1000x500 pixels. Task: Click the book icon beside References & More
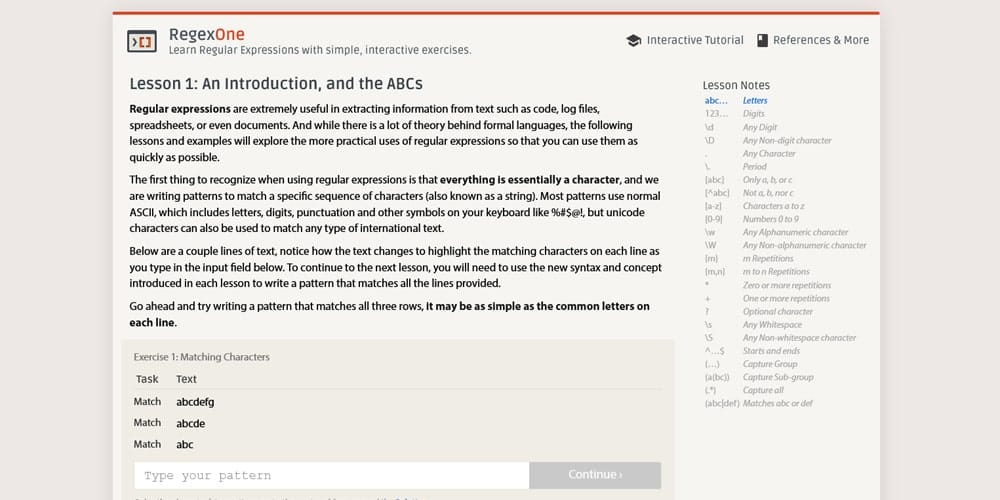[762, 40]
